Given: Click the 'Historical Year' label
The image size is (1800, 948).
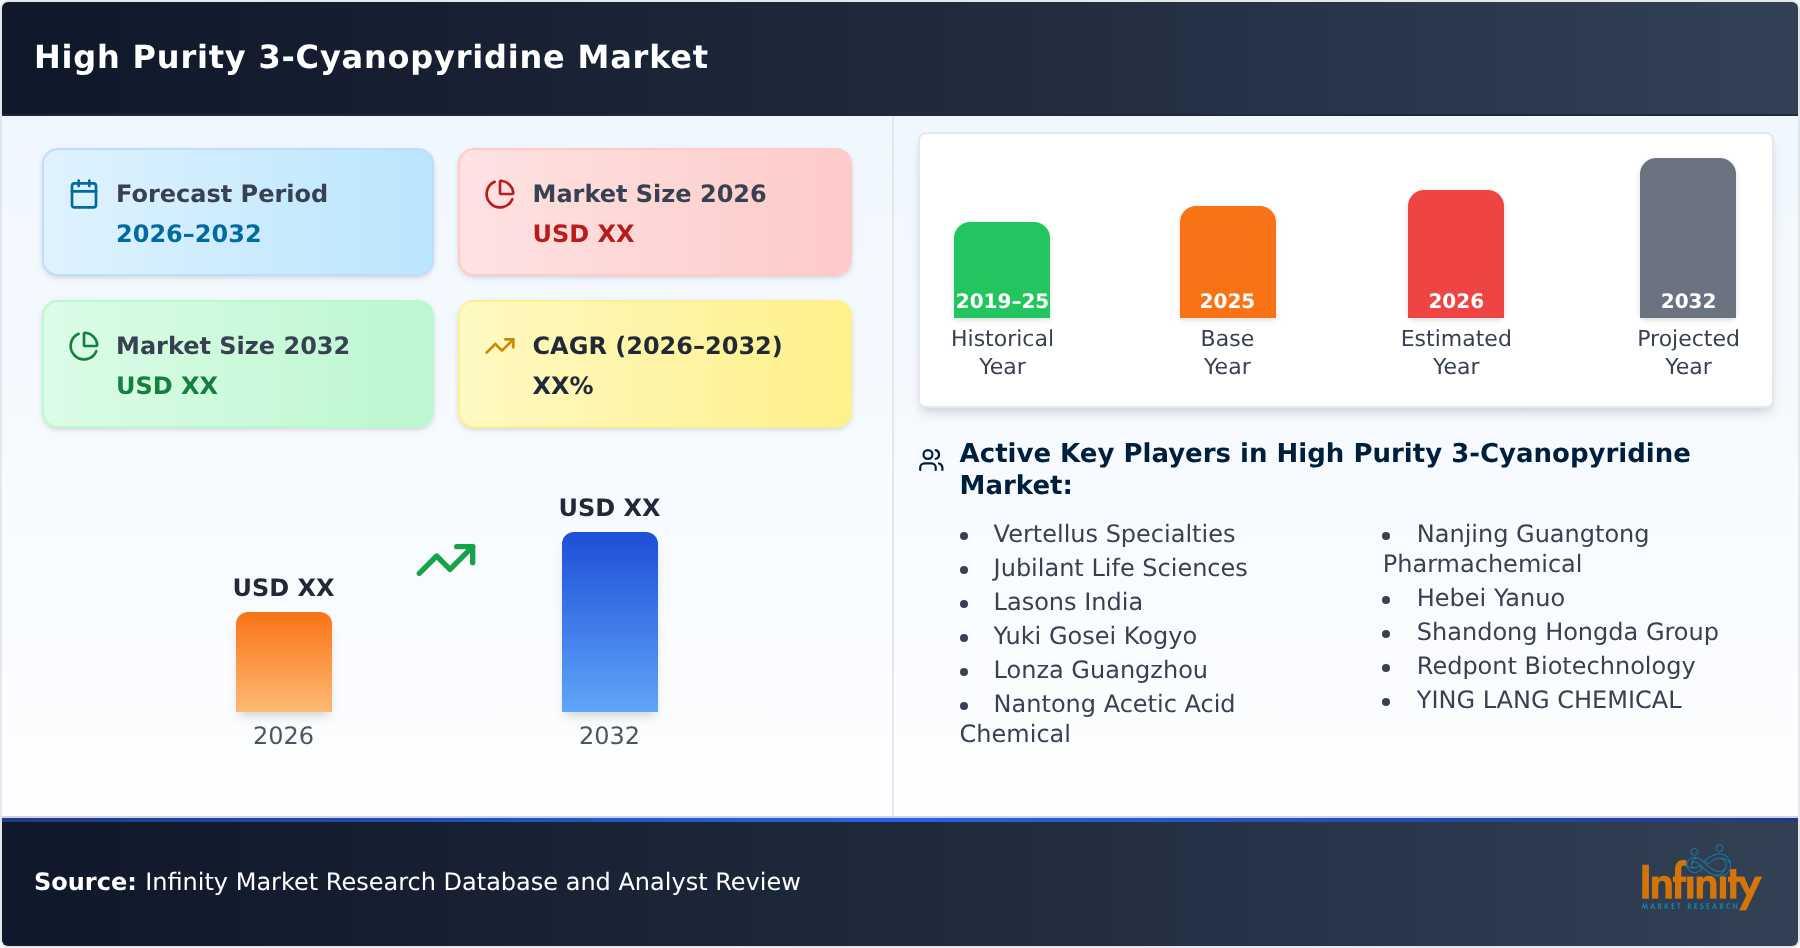Looking at the screenshot, I should pyautogui.click(x=1002, y=352).
